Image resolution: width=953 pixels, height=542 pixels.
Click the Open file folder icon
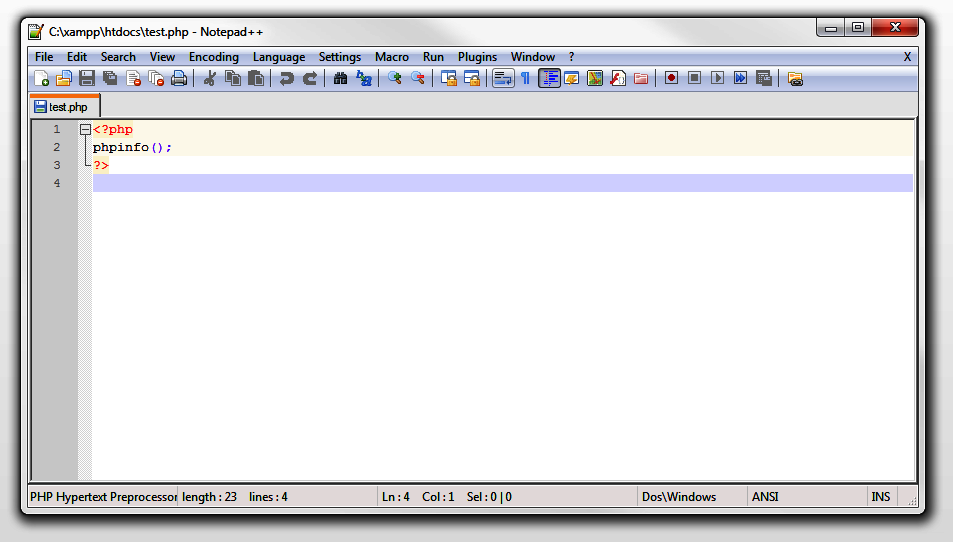(x=63, y=79)
